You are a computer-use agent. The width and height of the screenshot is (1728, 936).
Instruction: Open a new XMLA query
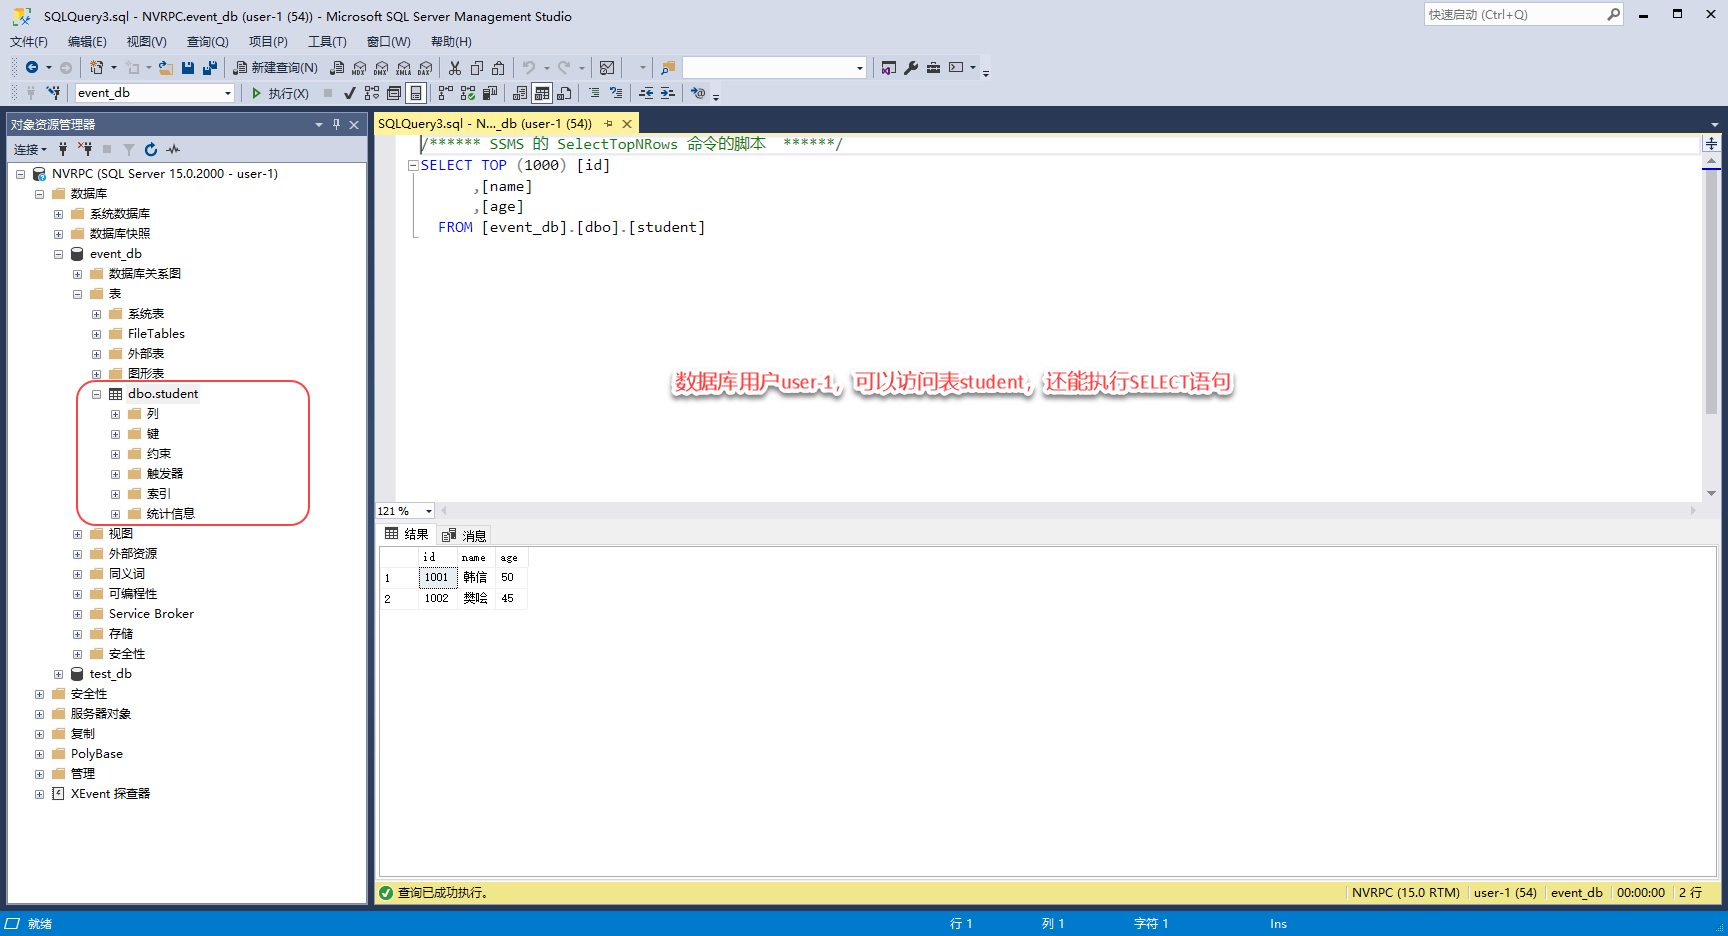pyautogui.click(x=403, y=68)
